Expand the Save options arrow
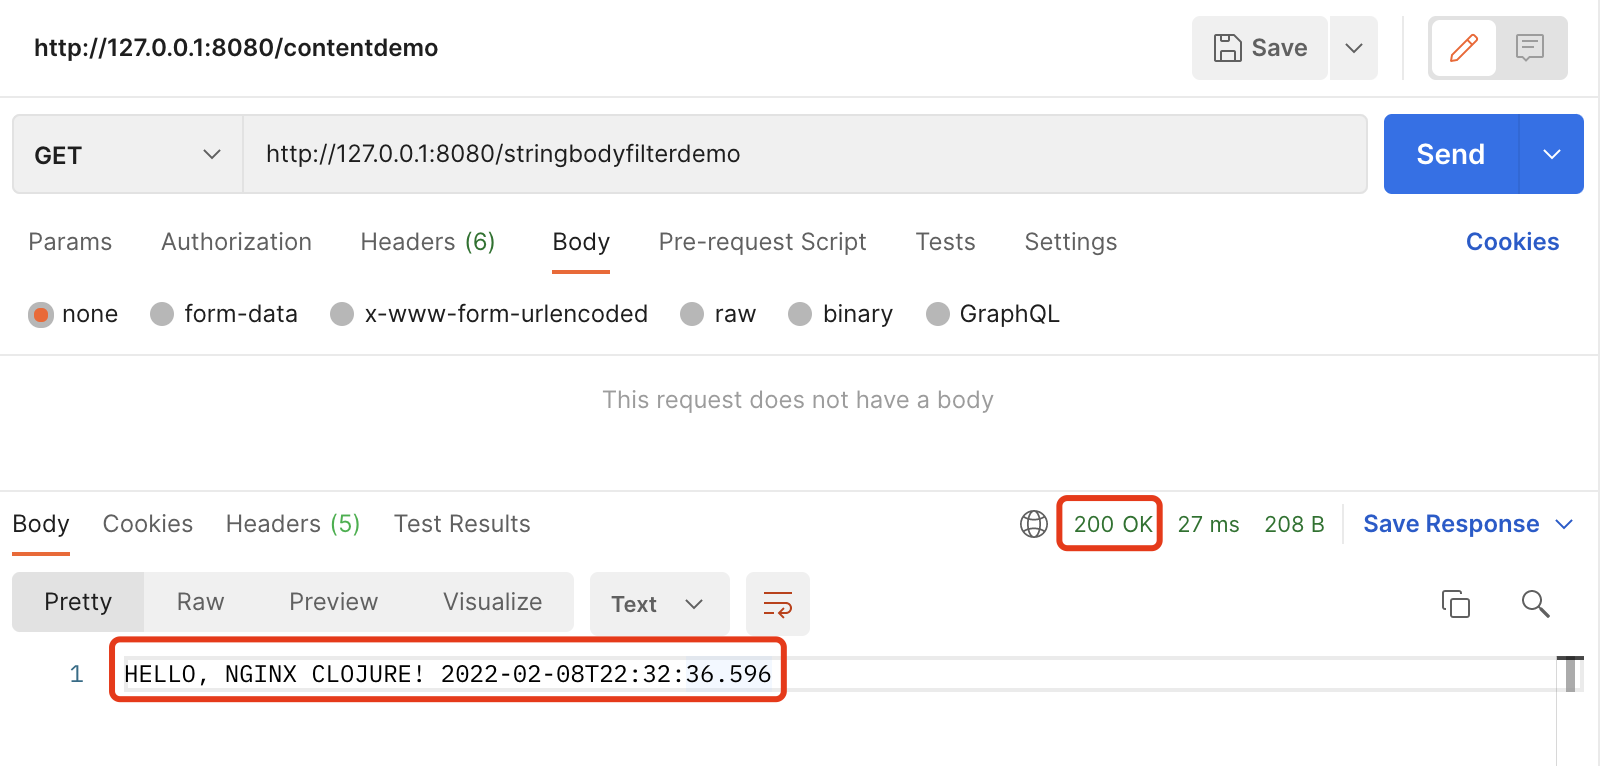 pyautogui.click(x=1353, y=48)
